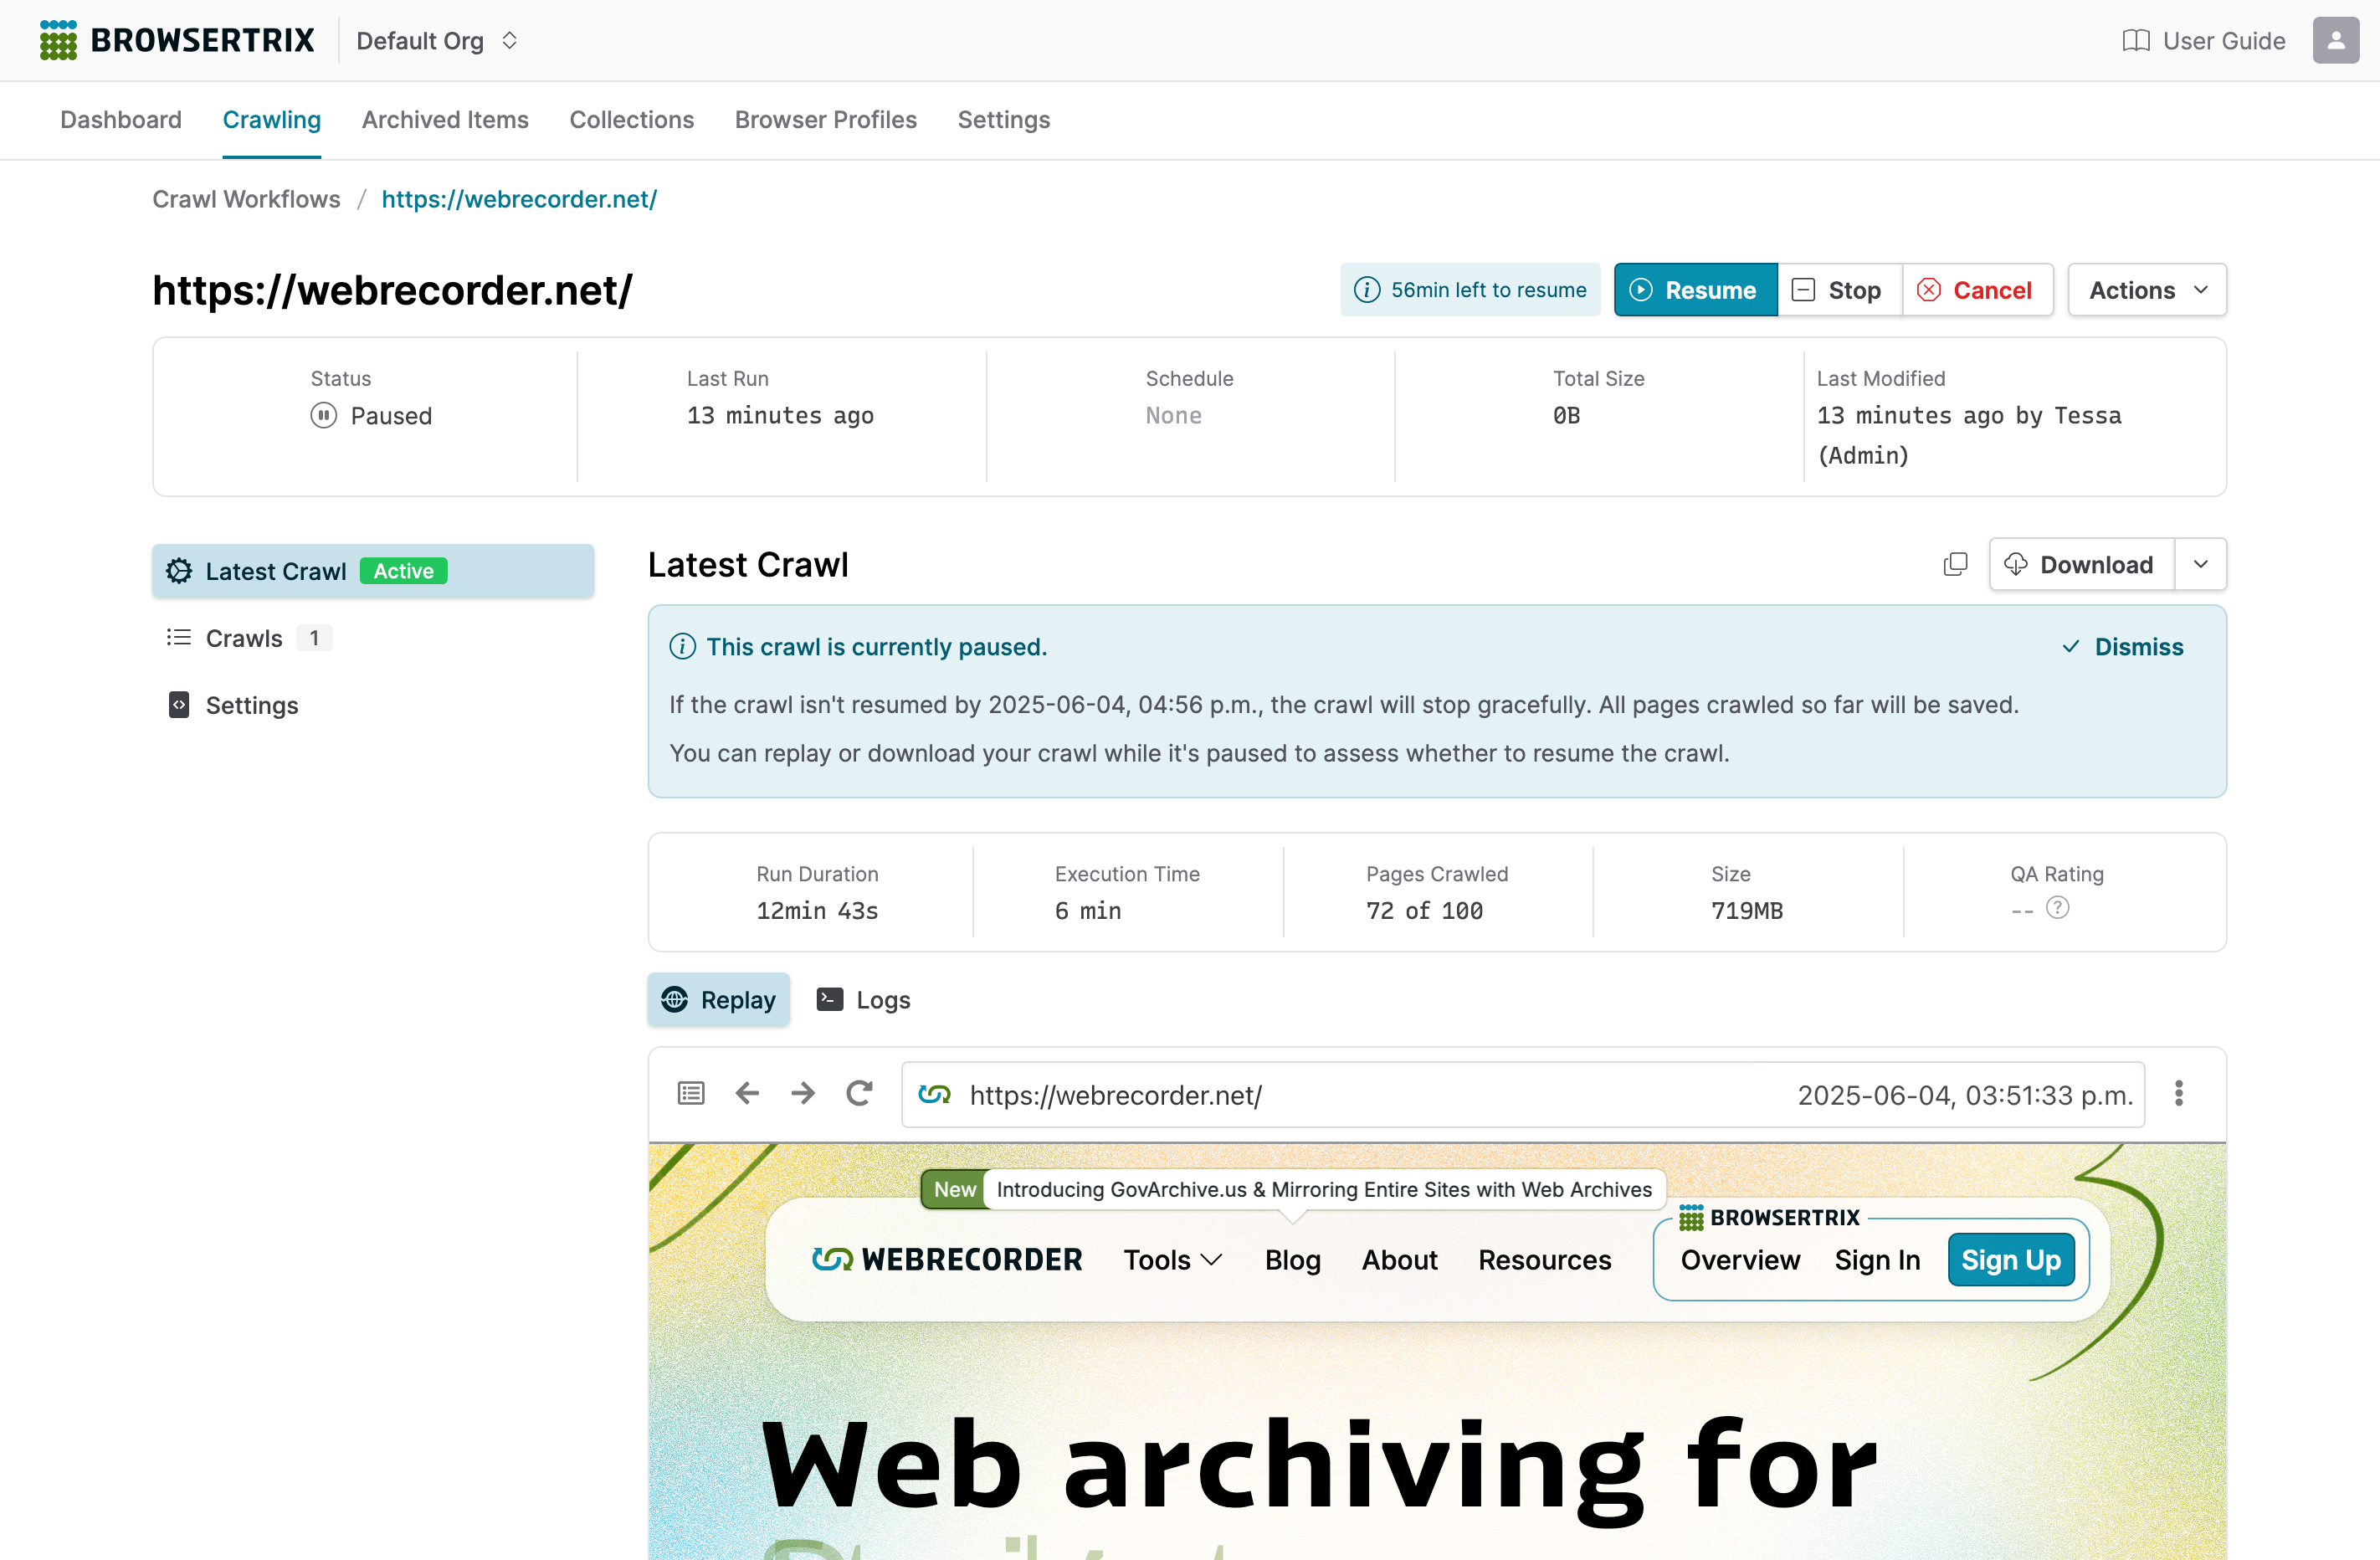Go to the Dashboard tab

click(x=121, y=119)
